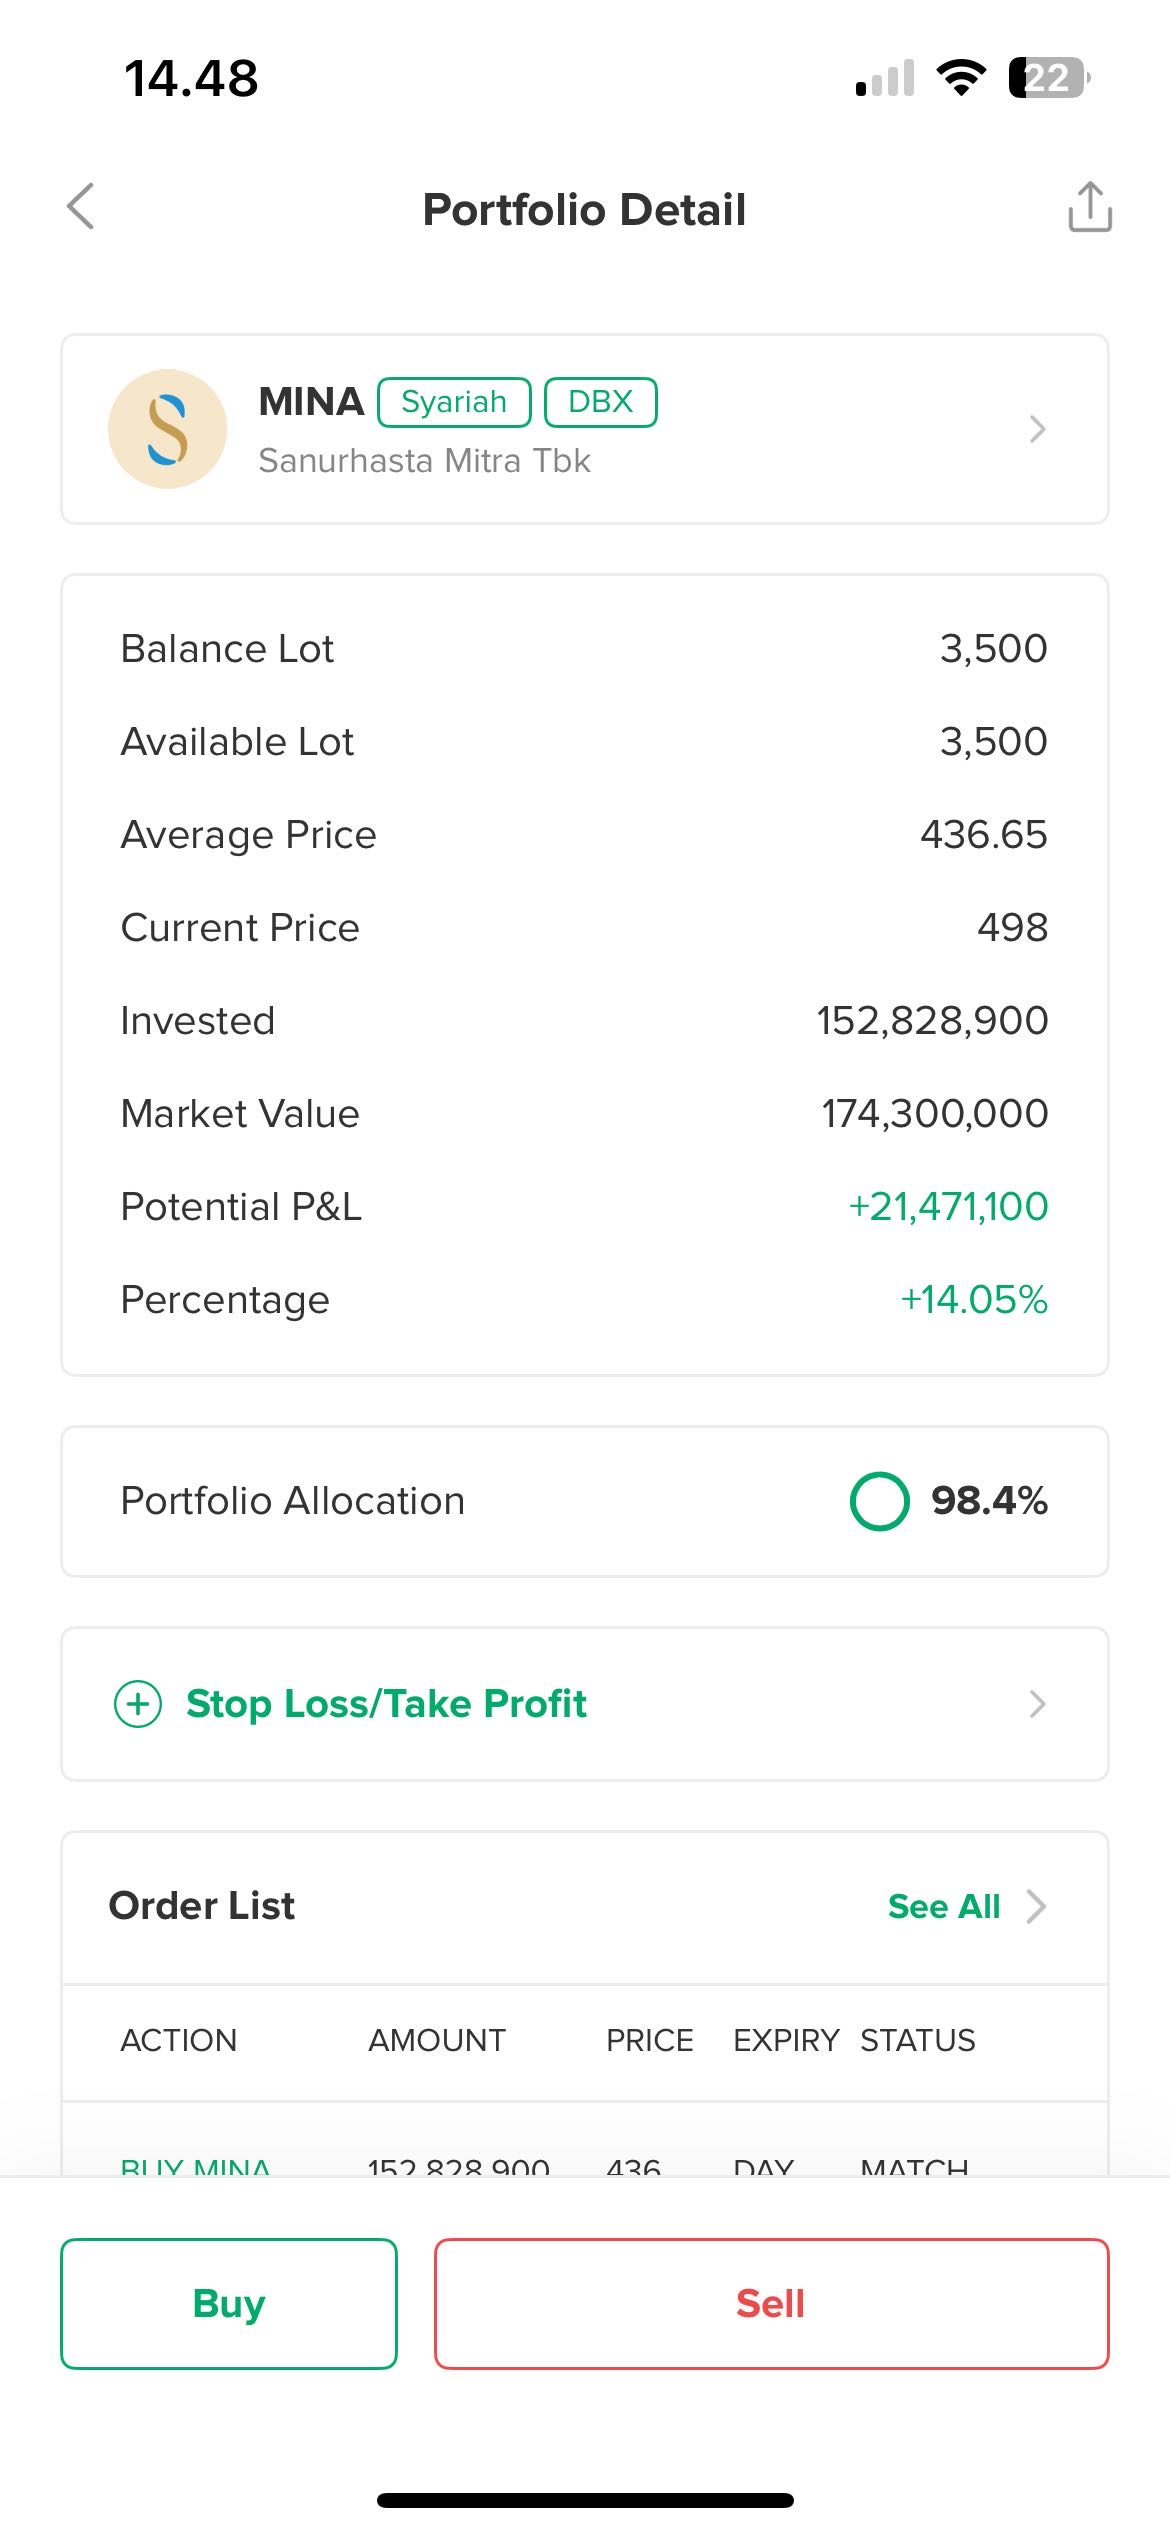
Task: Tap Stop Loss/Take Profit link
Action: tap(386, 1704)
